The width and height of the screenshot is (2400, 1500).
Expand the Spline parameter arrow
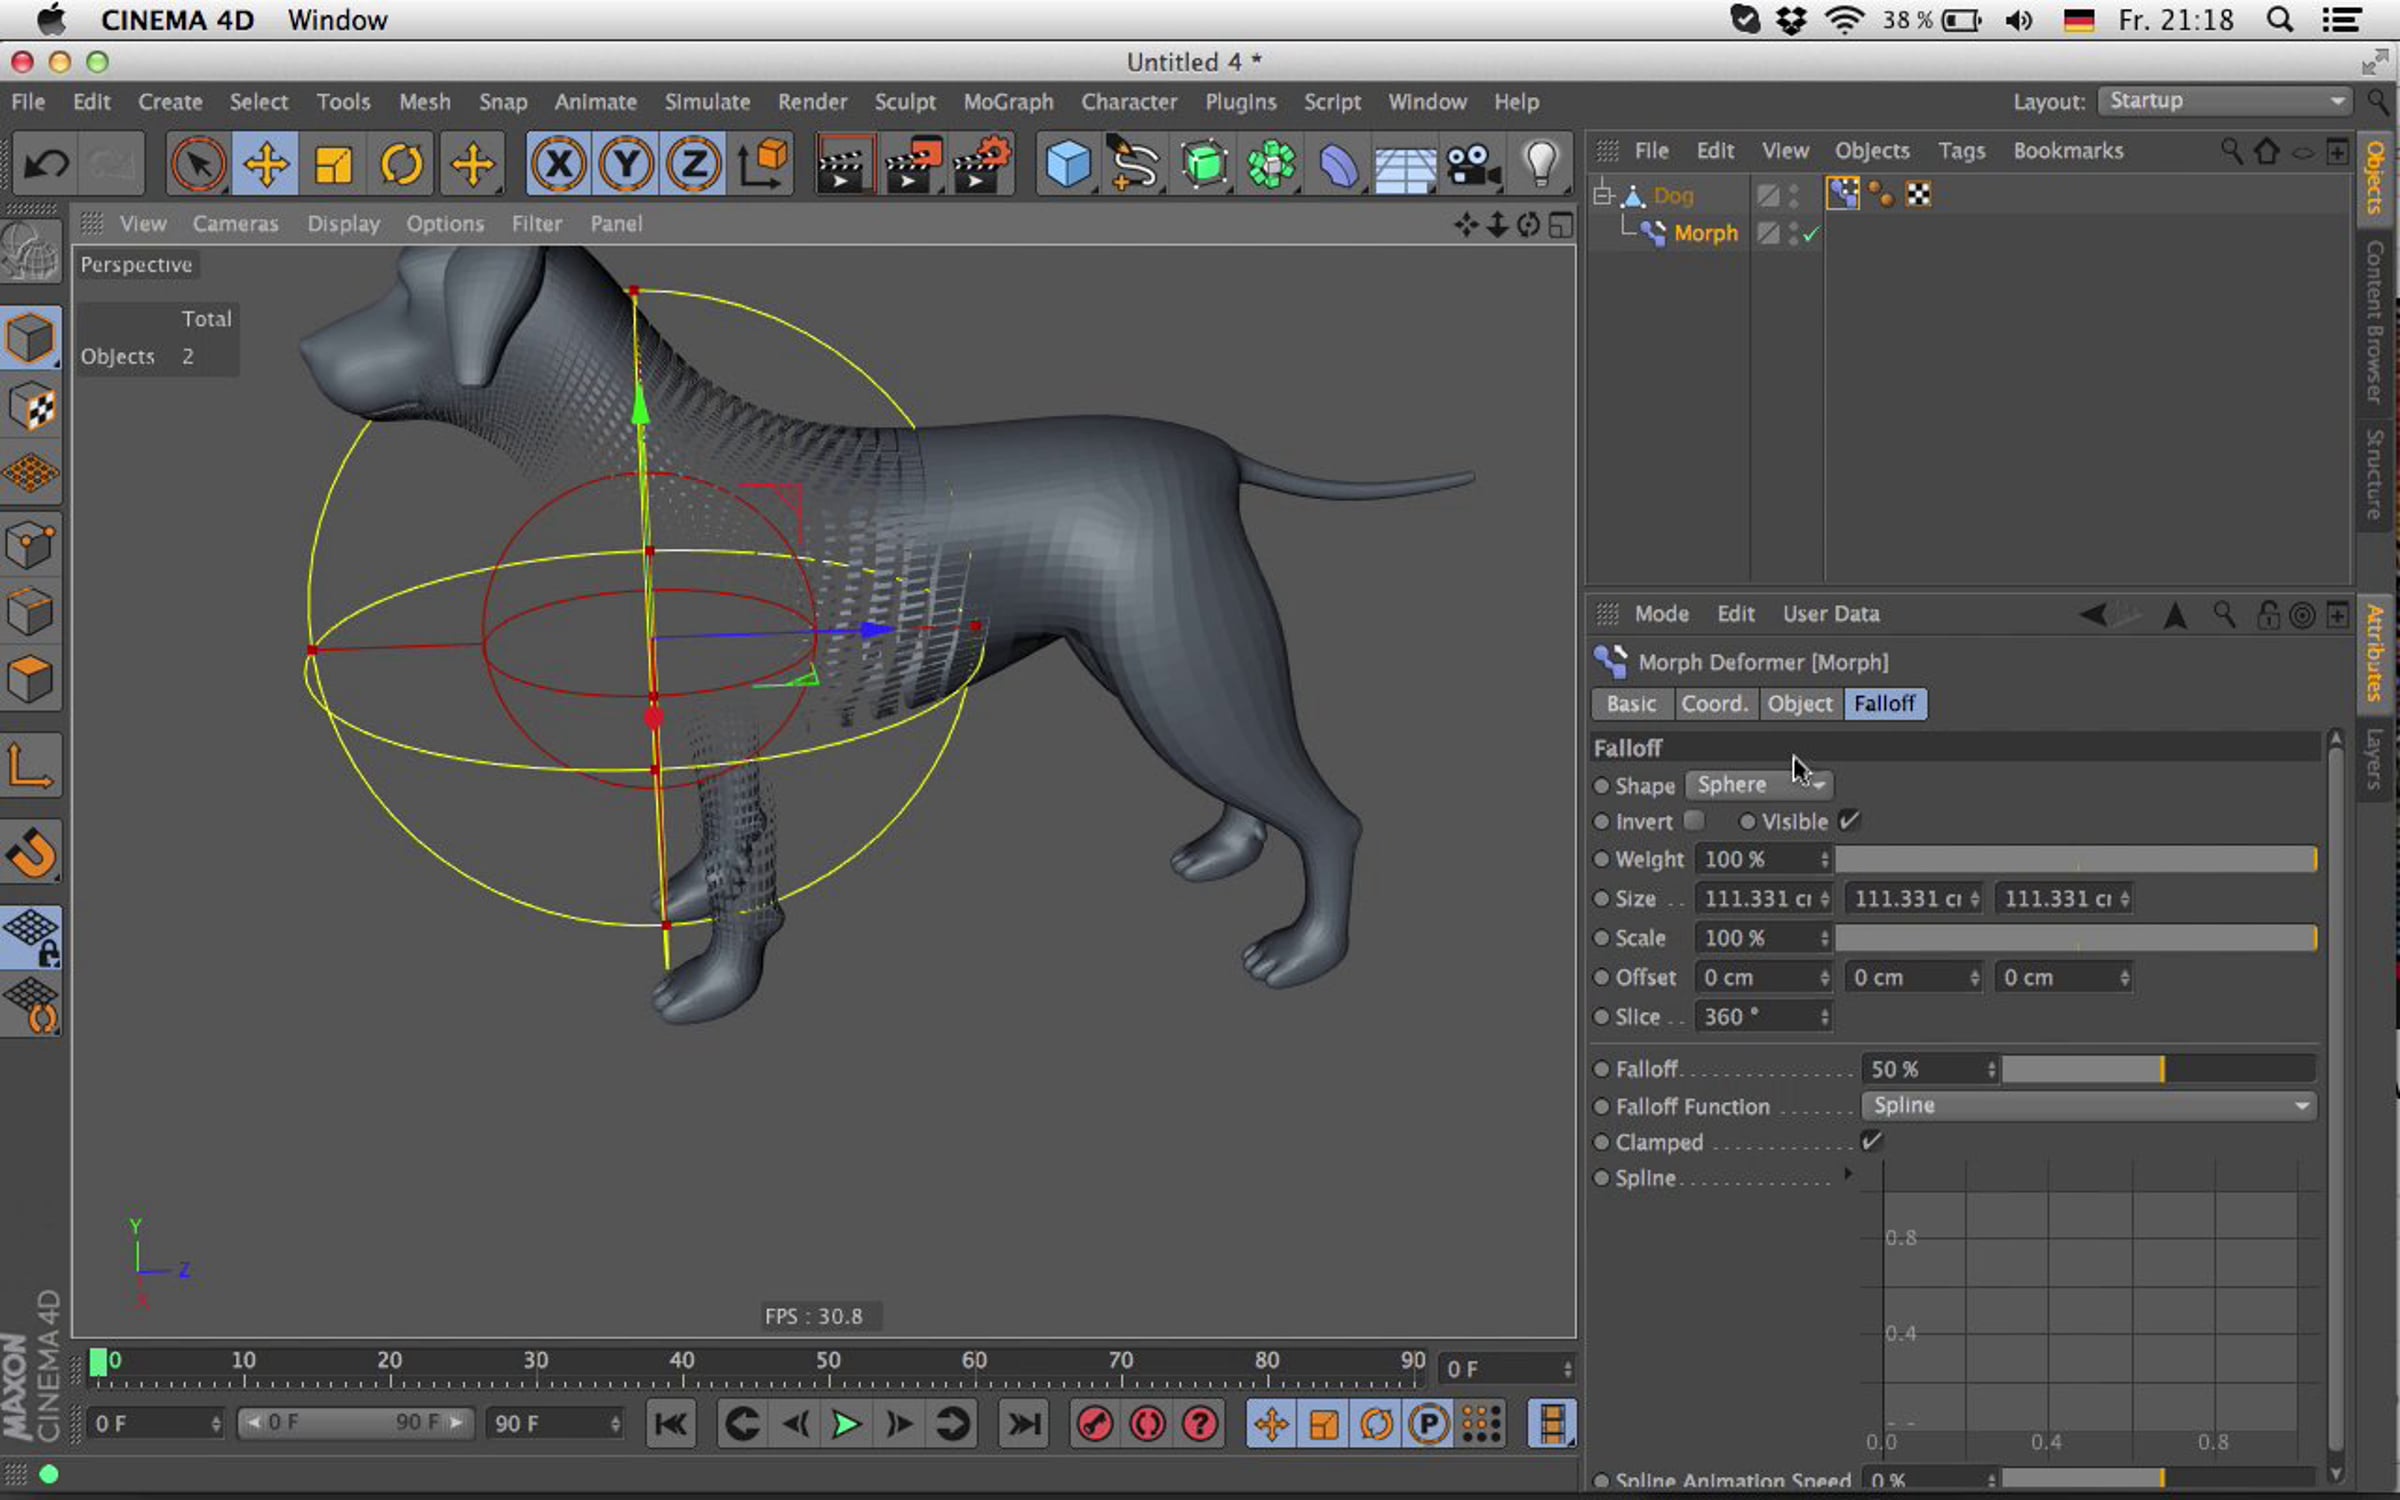coord(1848,1174)
